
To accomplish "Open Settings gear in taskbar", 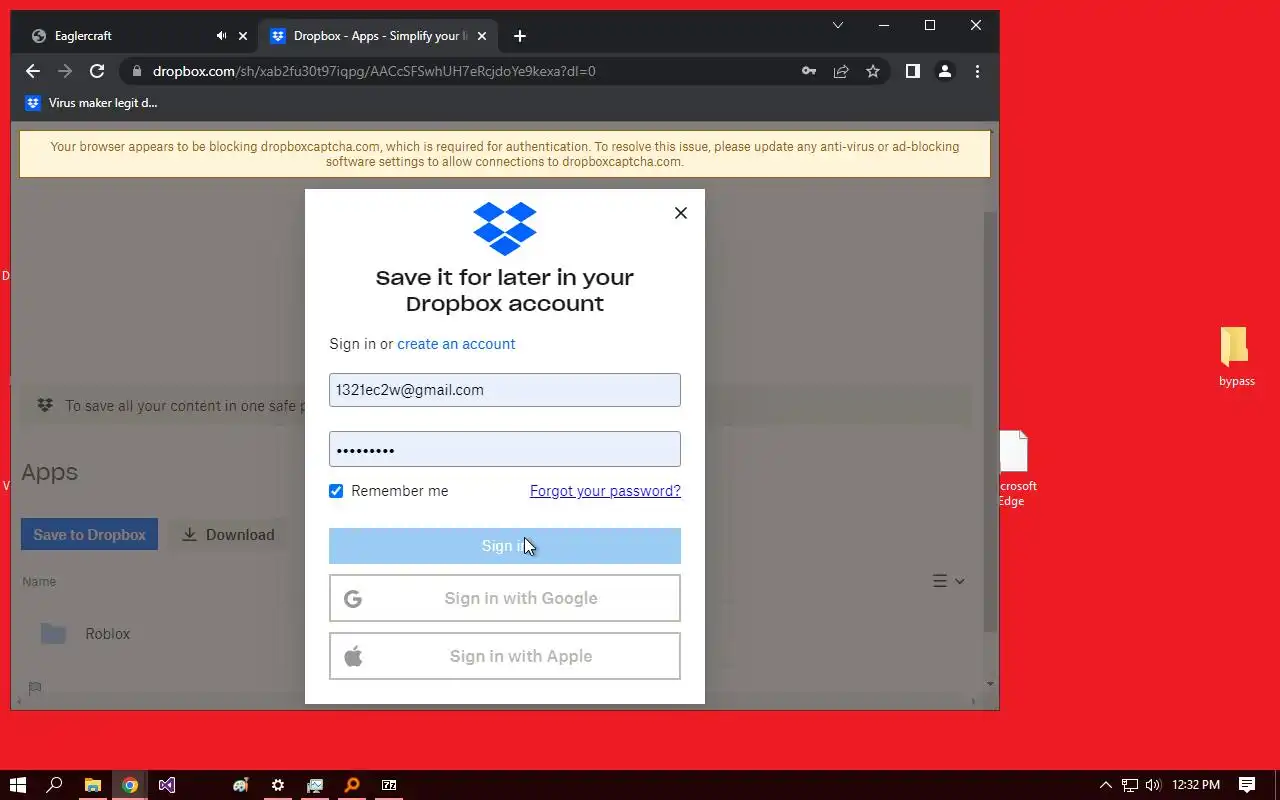I will point(278,785).
